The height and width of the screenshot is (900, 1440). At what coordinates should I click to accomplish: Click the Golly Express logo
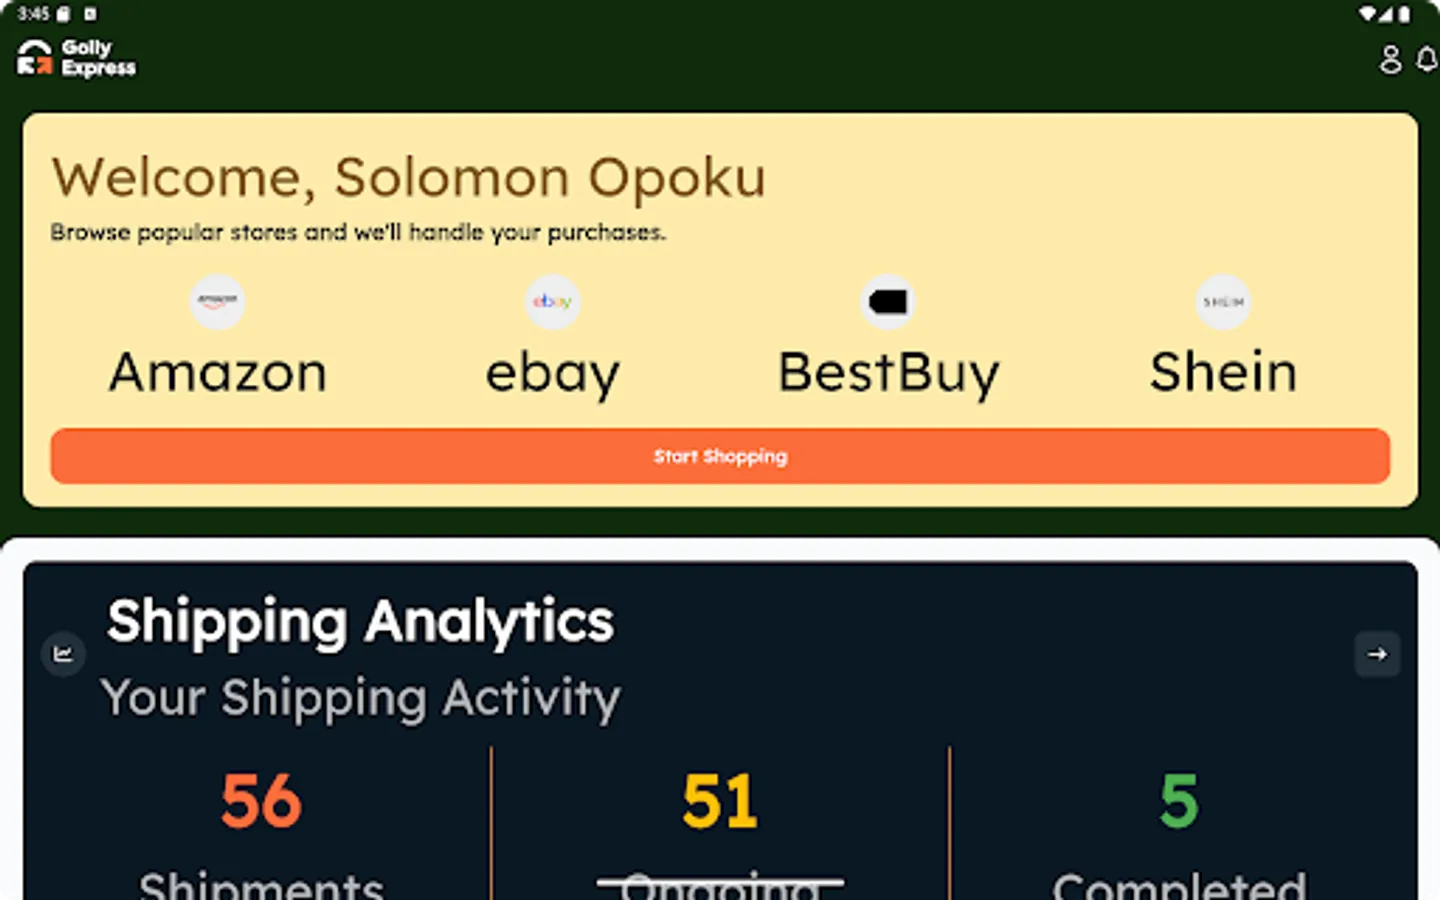tap(75, 58)
